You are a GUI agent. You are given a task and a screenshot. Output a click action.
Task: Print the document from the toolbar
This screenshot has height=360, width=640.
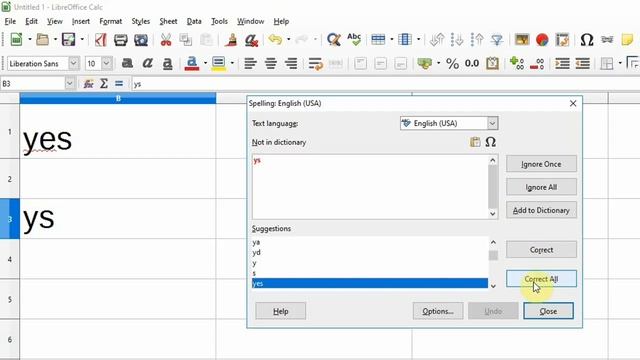[x=121, y=40]
